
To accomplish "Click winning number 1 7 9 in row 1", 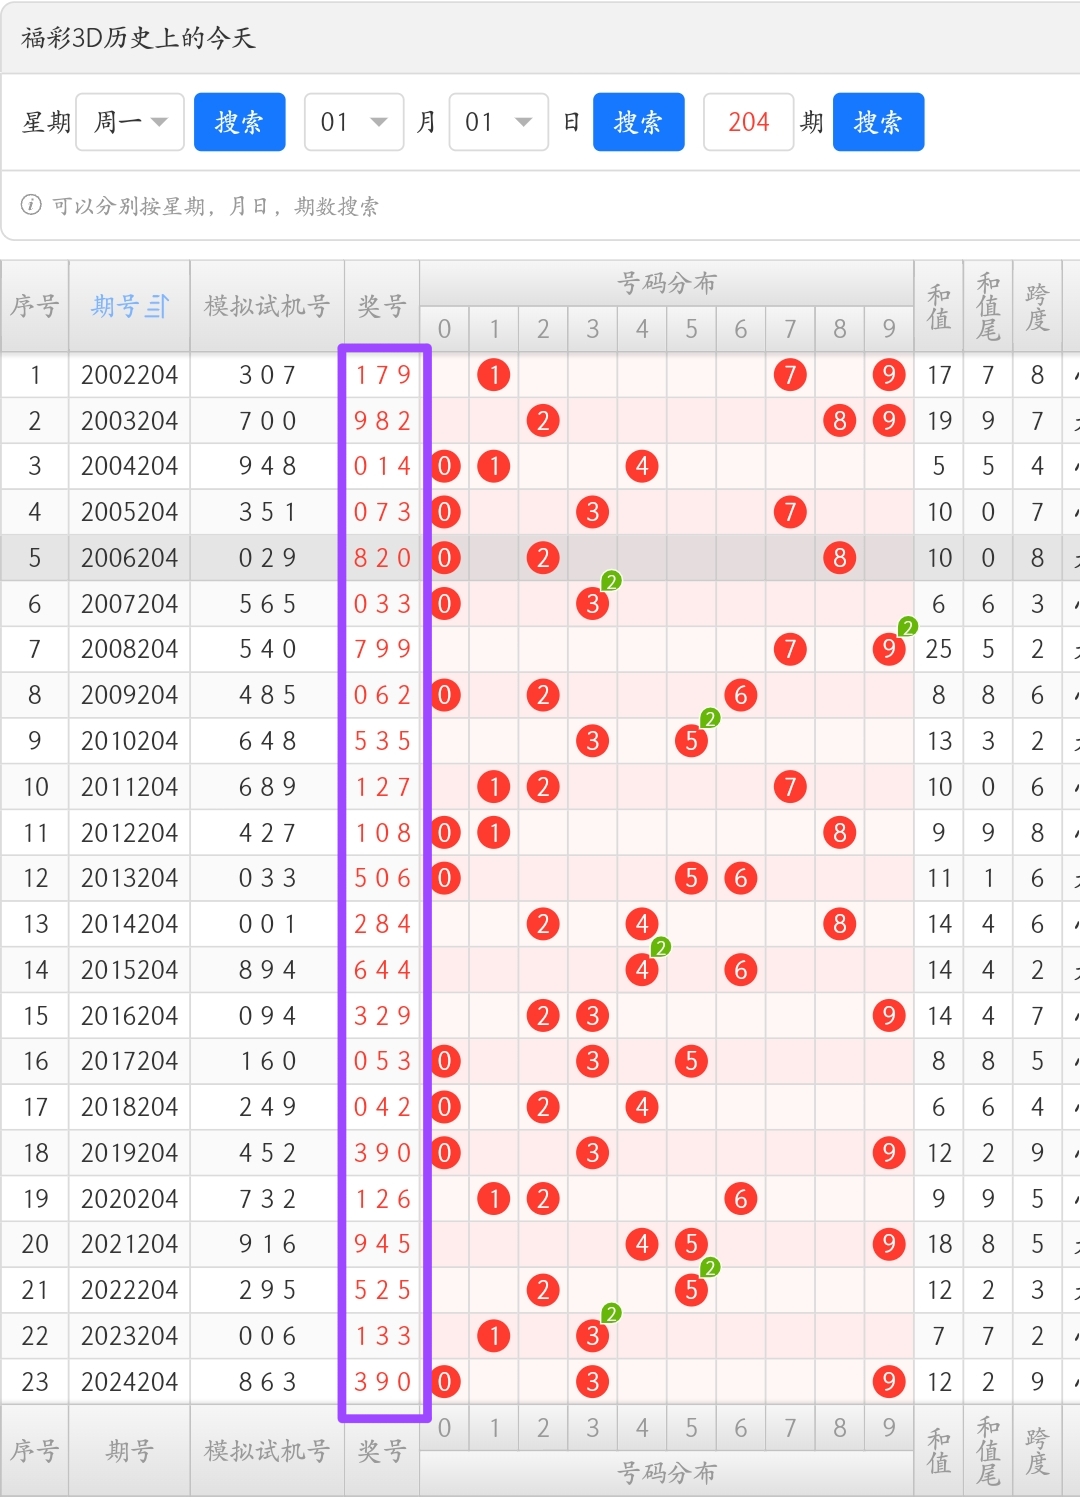I will click(x=383, y=375).
